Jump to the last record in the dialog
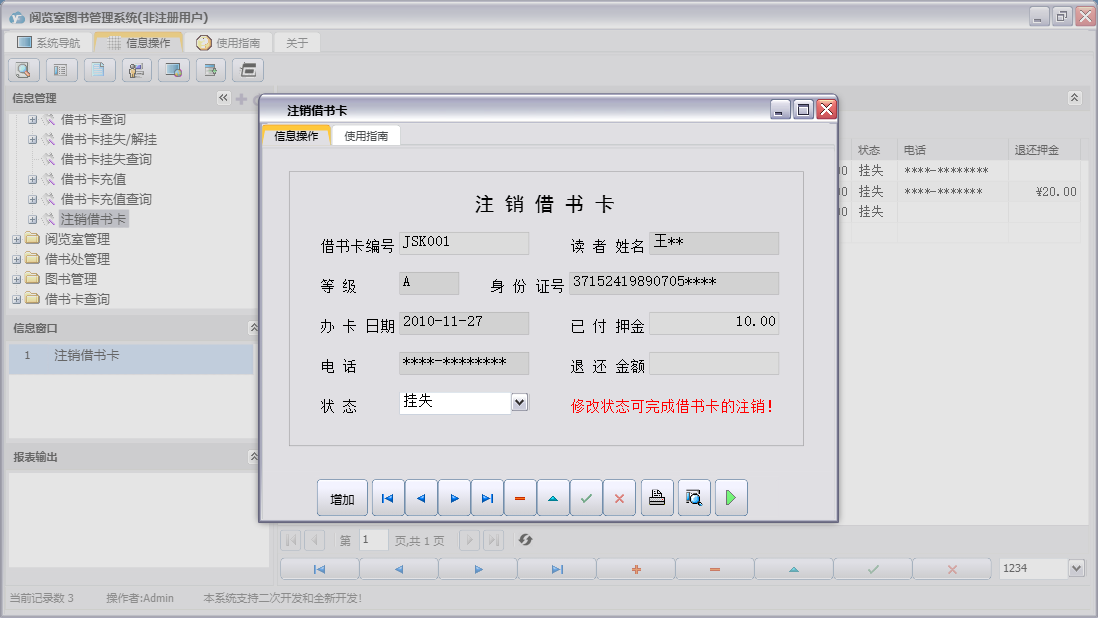Viewport: 1098px width, 618px height. pyautogui.click(x=487, y=497)
